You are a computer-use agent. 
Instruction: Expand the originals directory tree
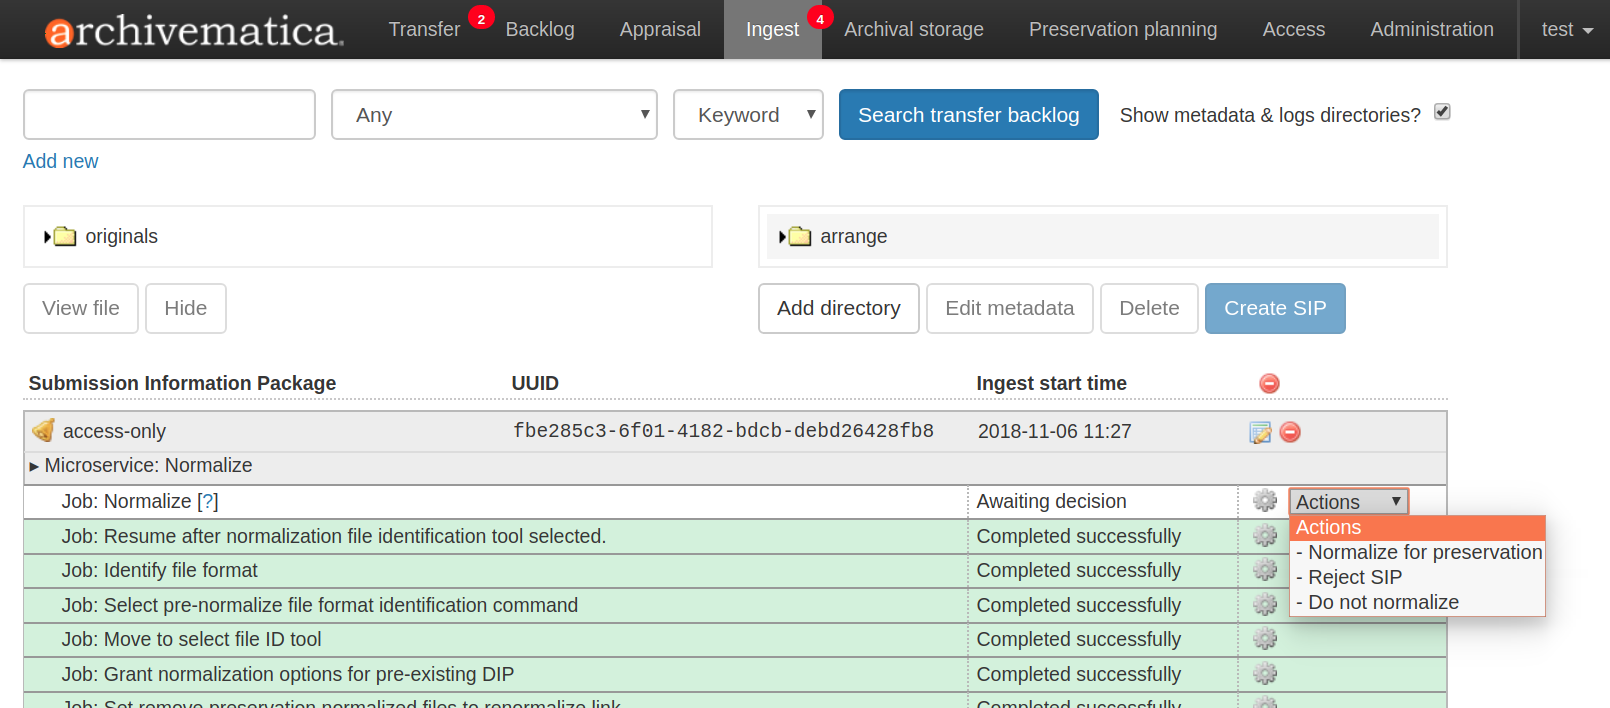(47, 237)
